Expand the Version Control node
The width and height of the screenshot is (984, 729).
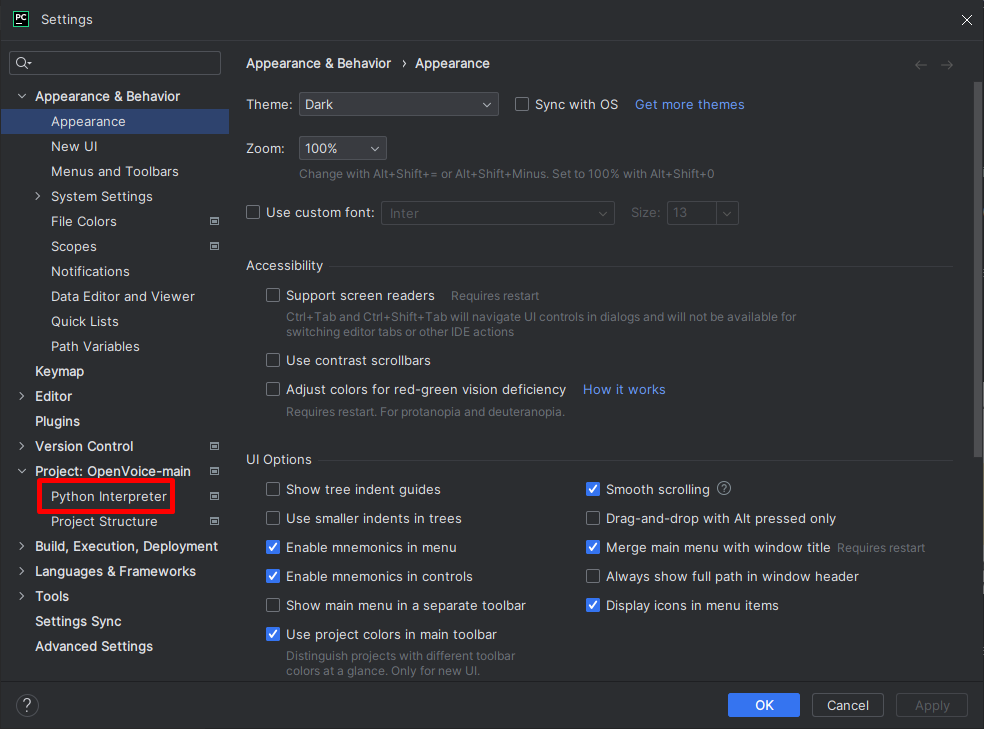pos(22,446)
